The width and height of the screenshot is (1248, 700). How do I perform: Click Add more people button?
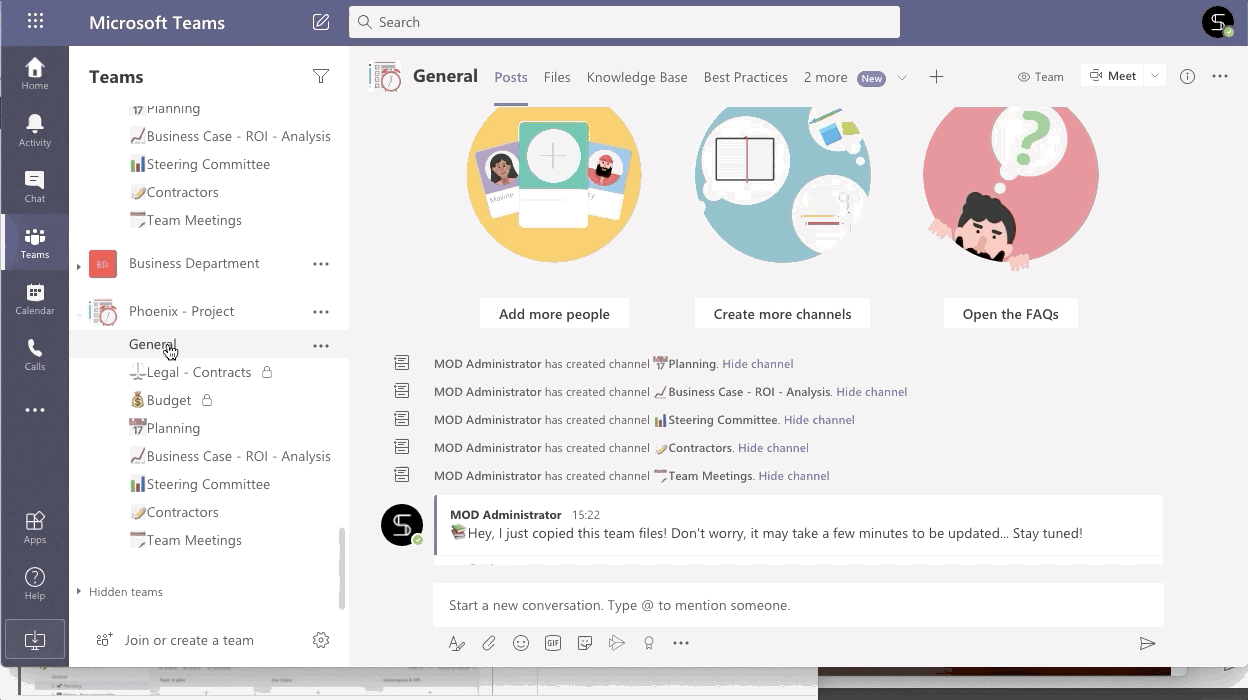pyautogui.click(x=554, y=313)
